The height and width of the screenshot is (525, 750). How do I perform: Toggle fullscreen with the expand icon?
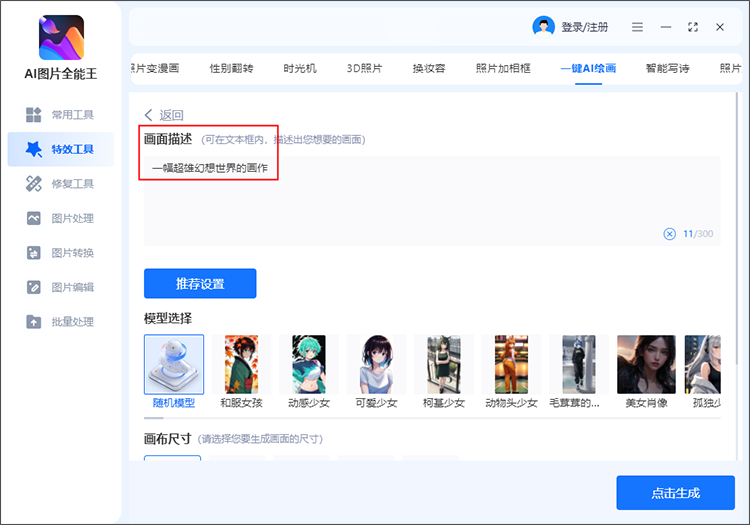coord(693,27)
